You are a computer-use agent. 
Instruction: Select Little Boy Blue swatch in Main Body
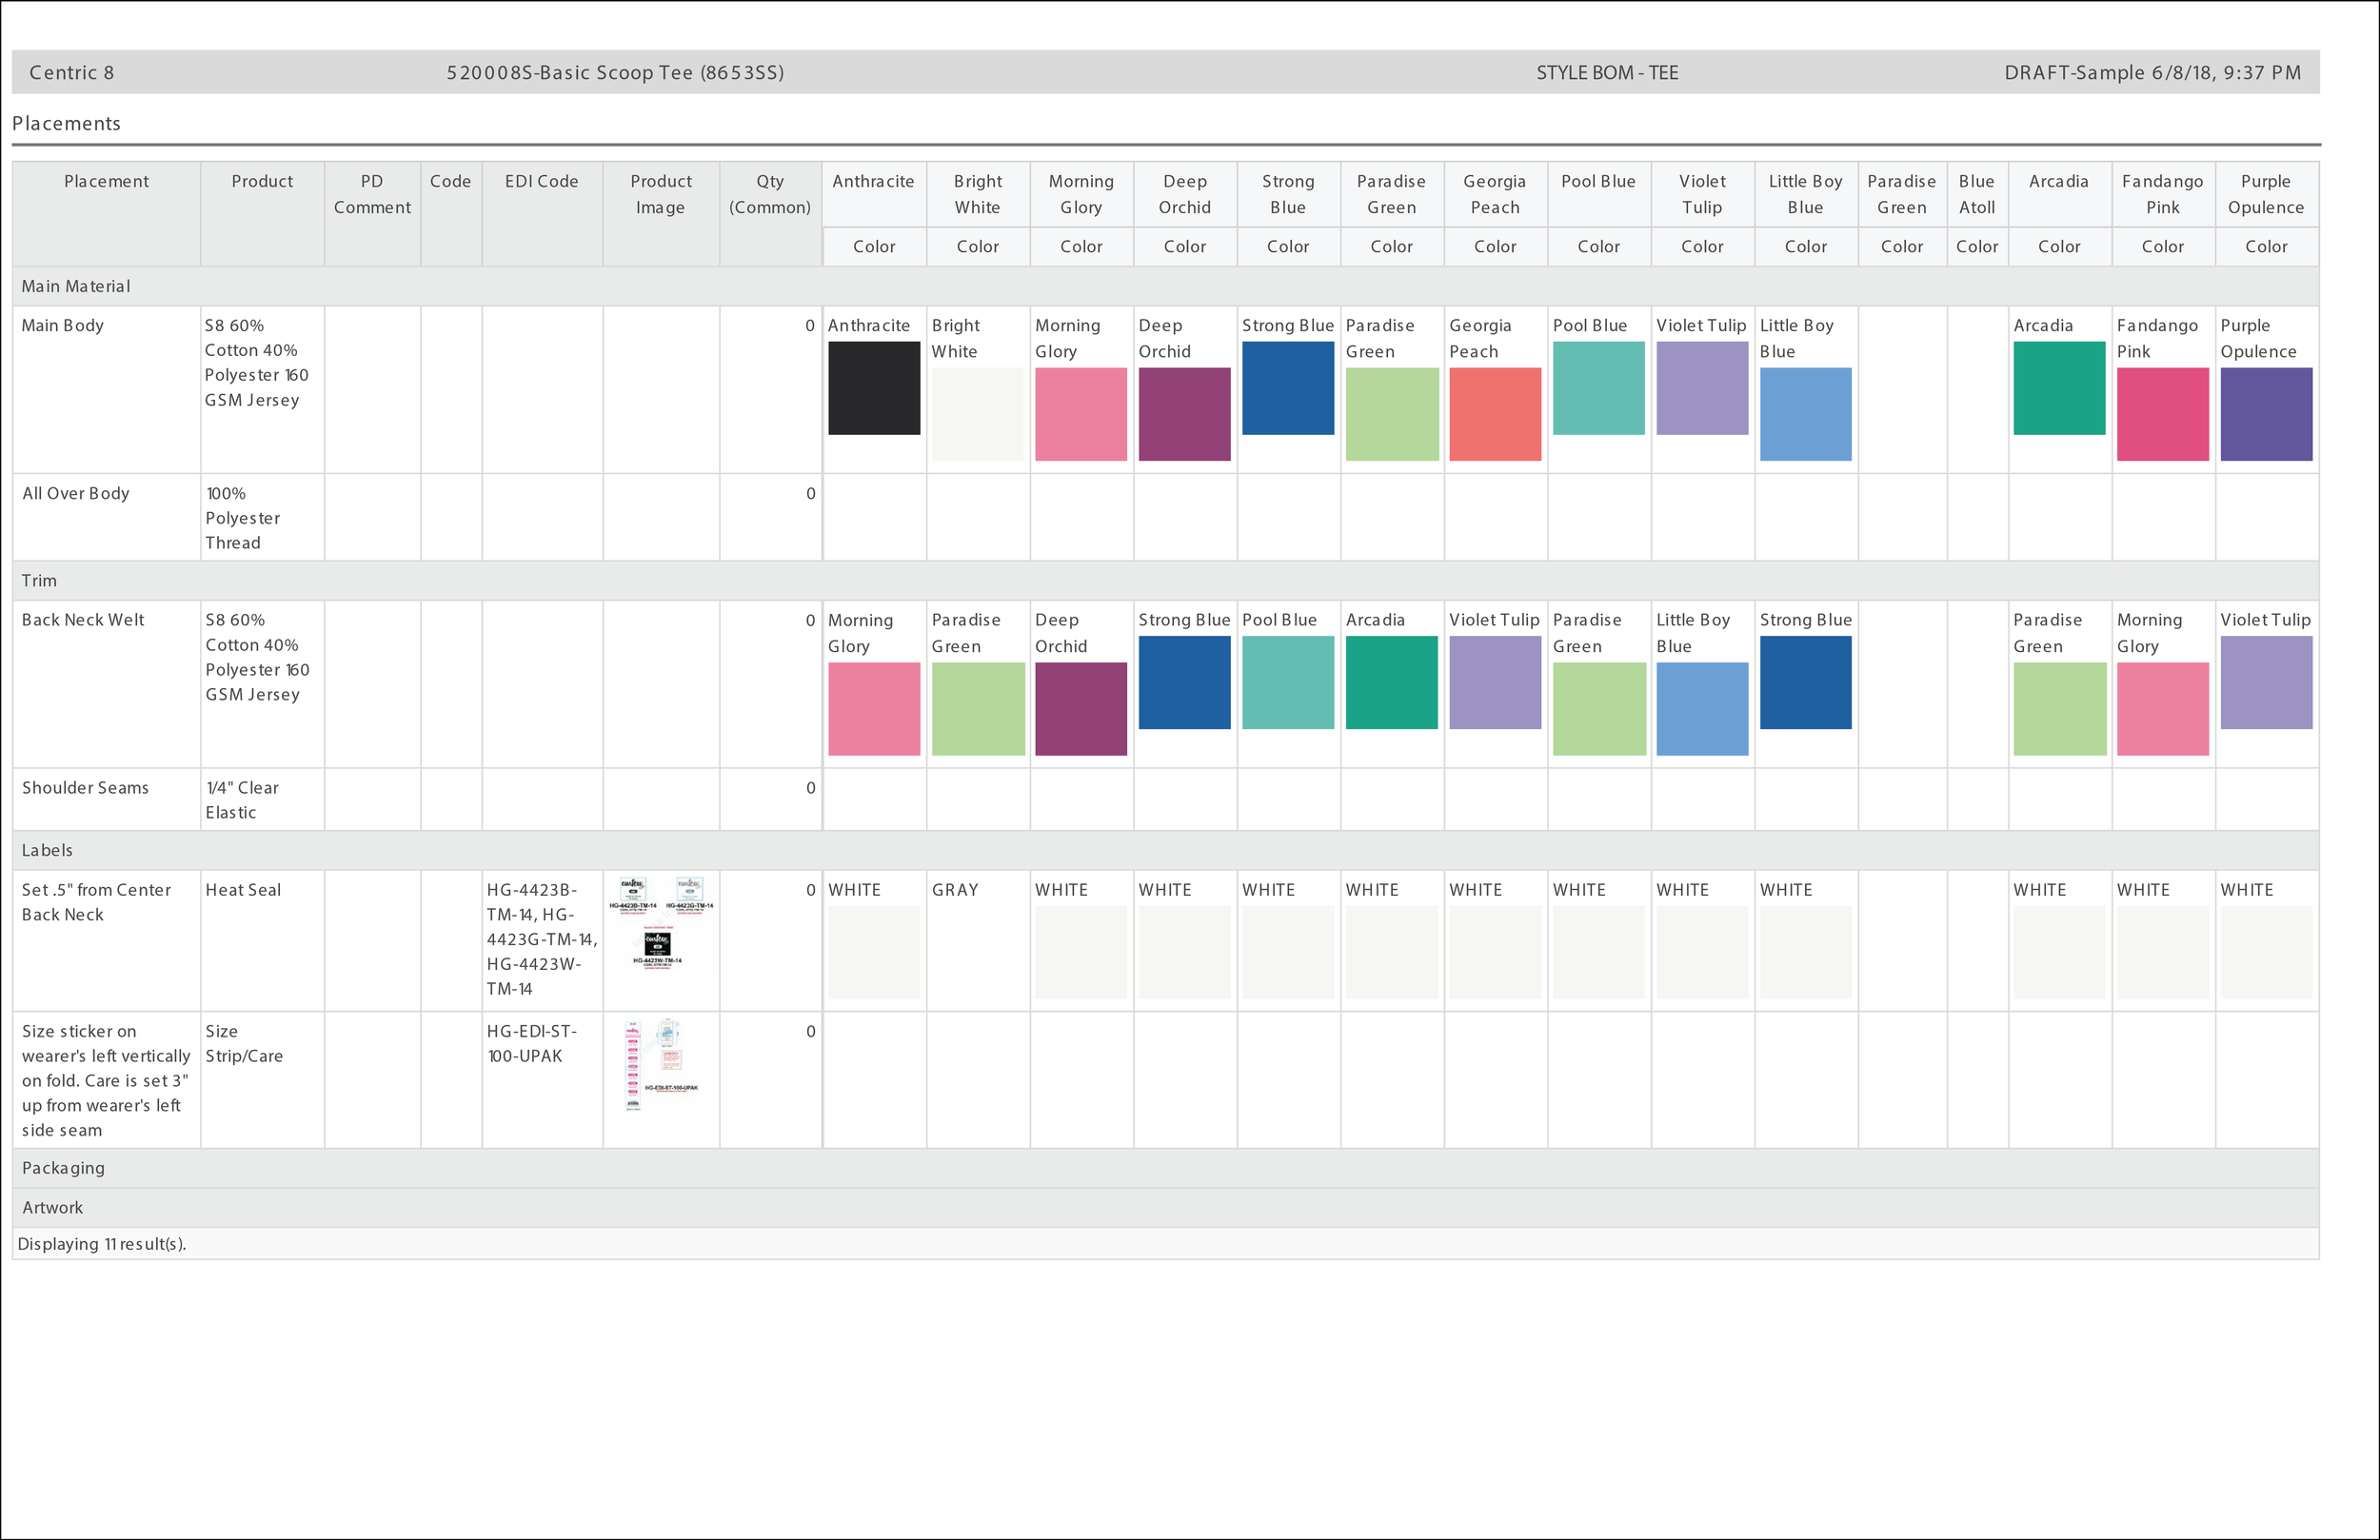(1805, 414)
